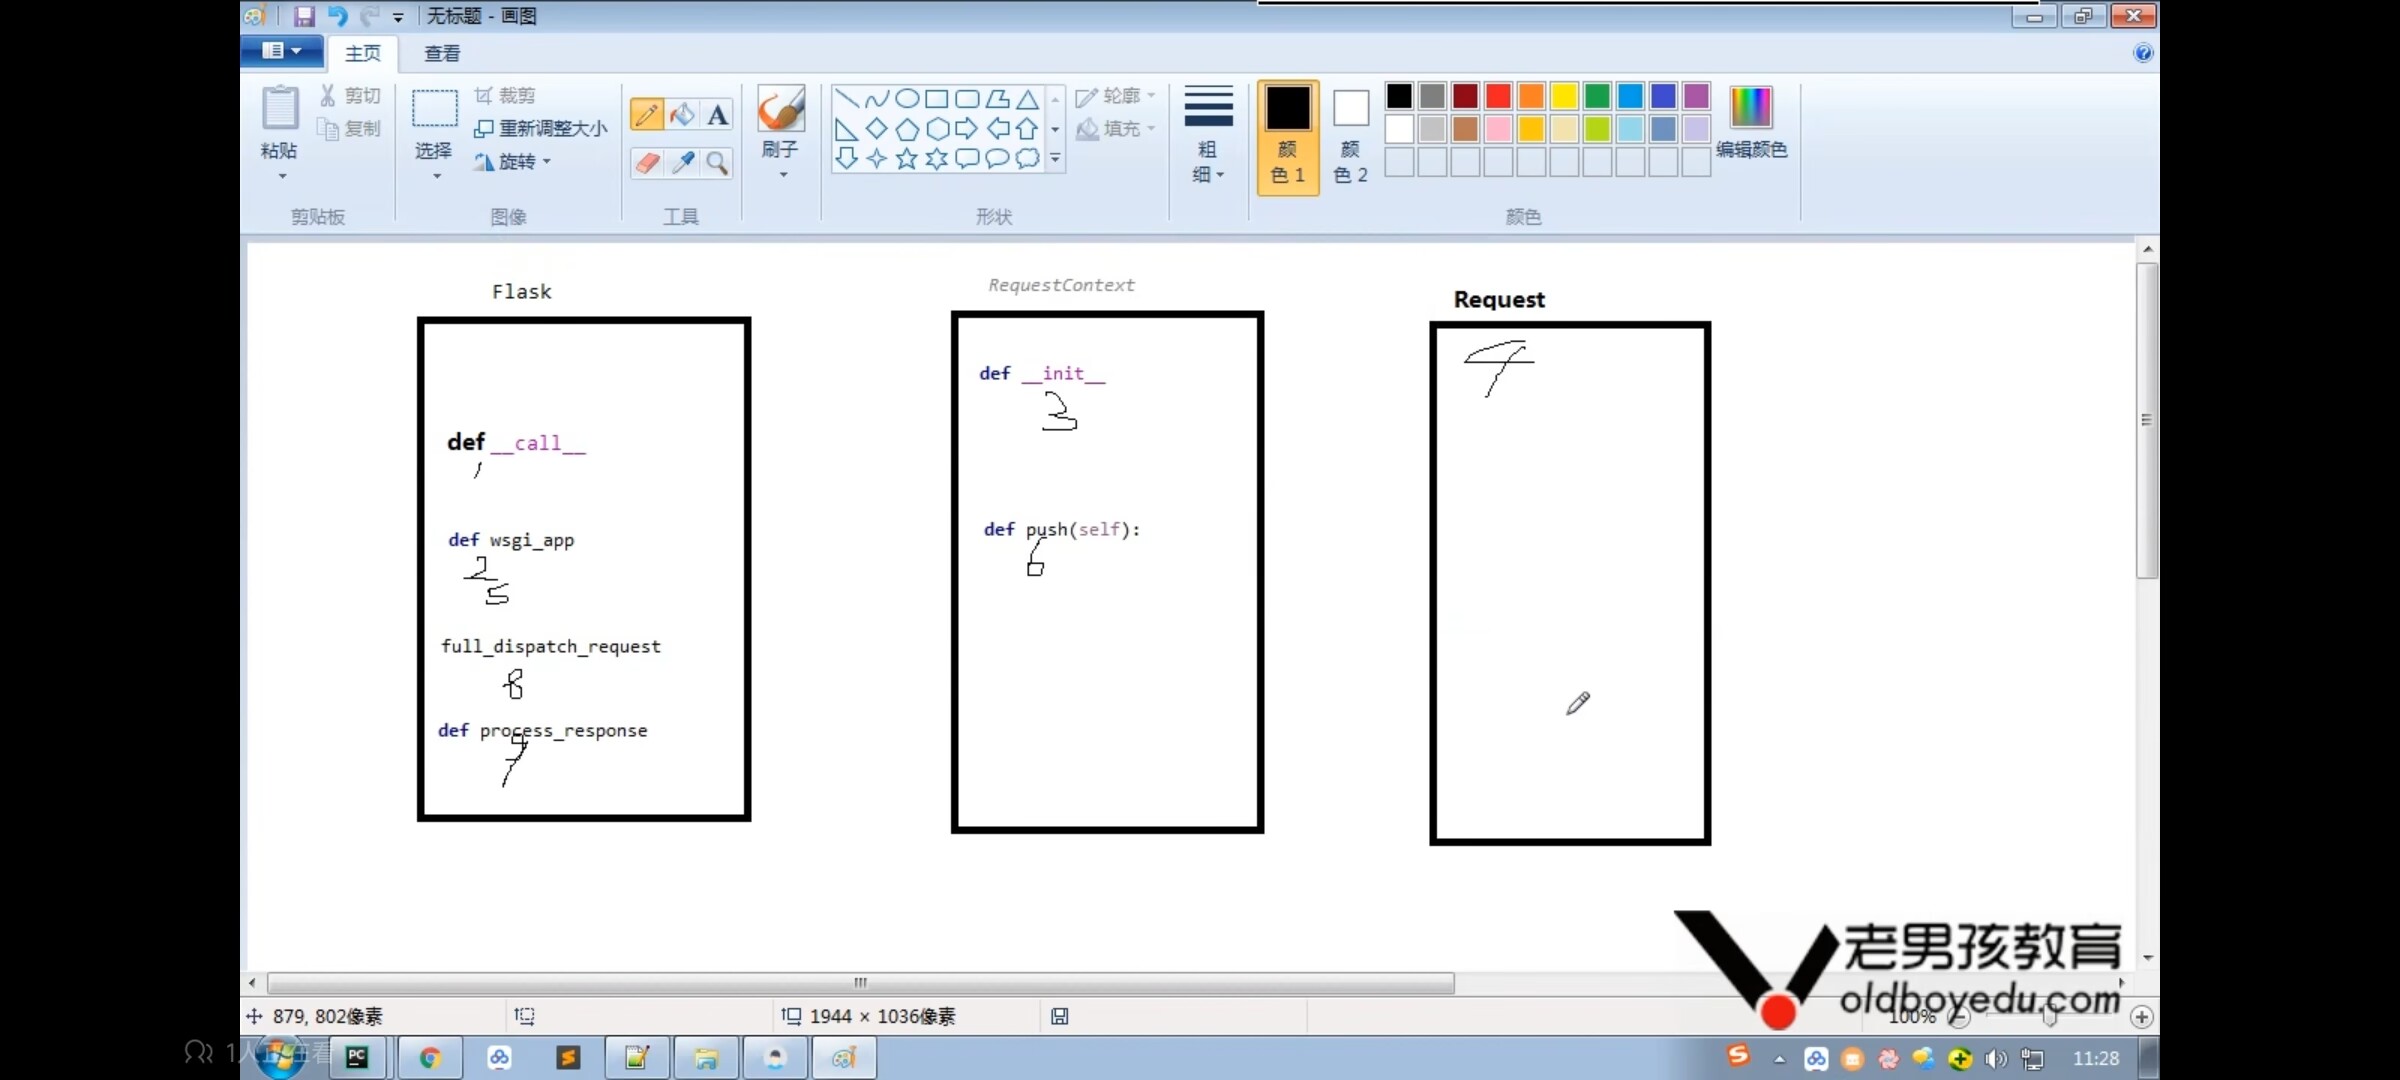Activate the 颜色 2 color selector

[x=1350, y=137]
